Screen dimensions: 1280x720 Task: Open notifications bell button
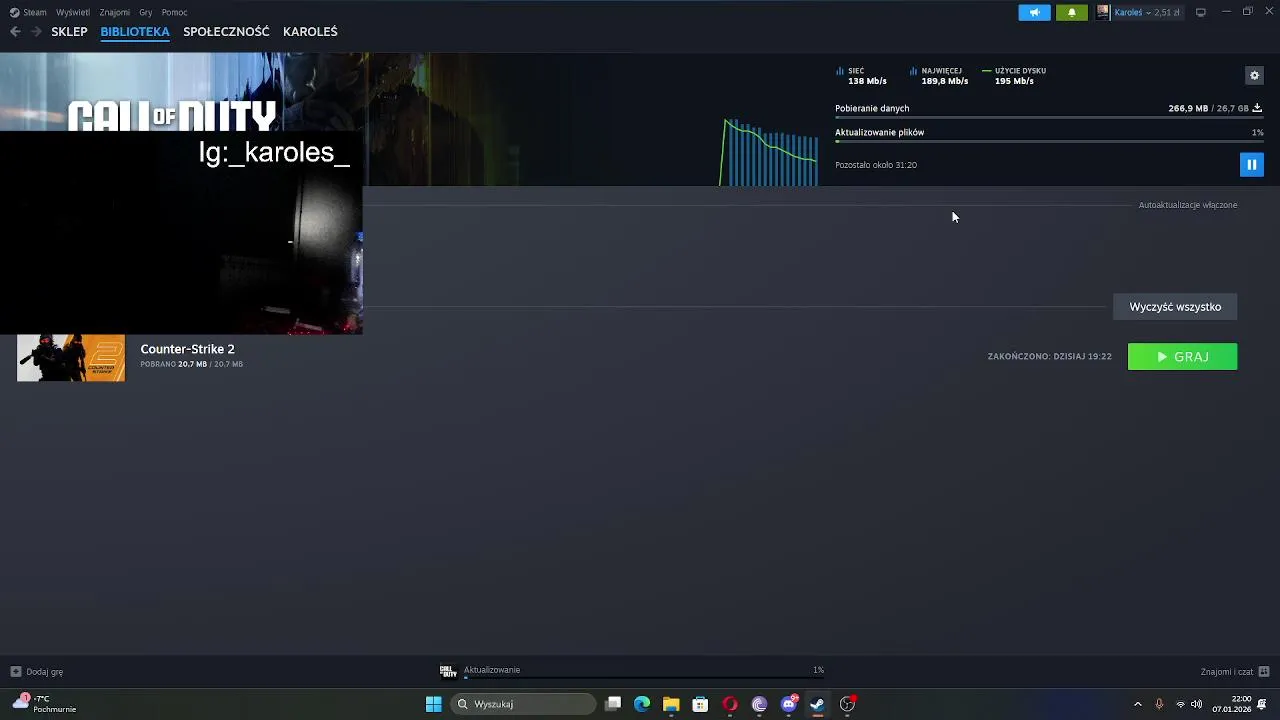[x=1072, y=12]
